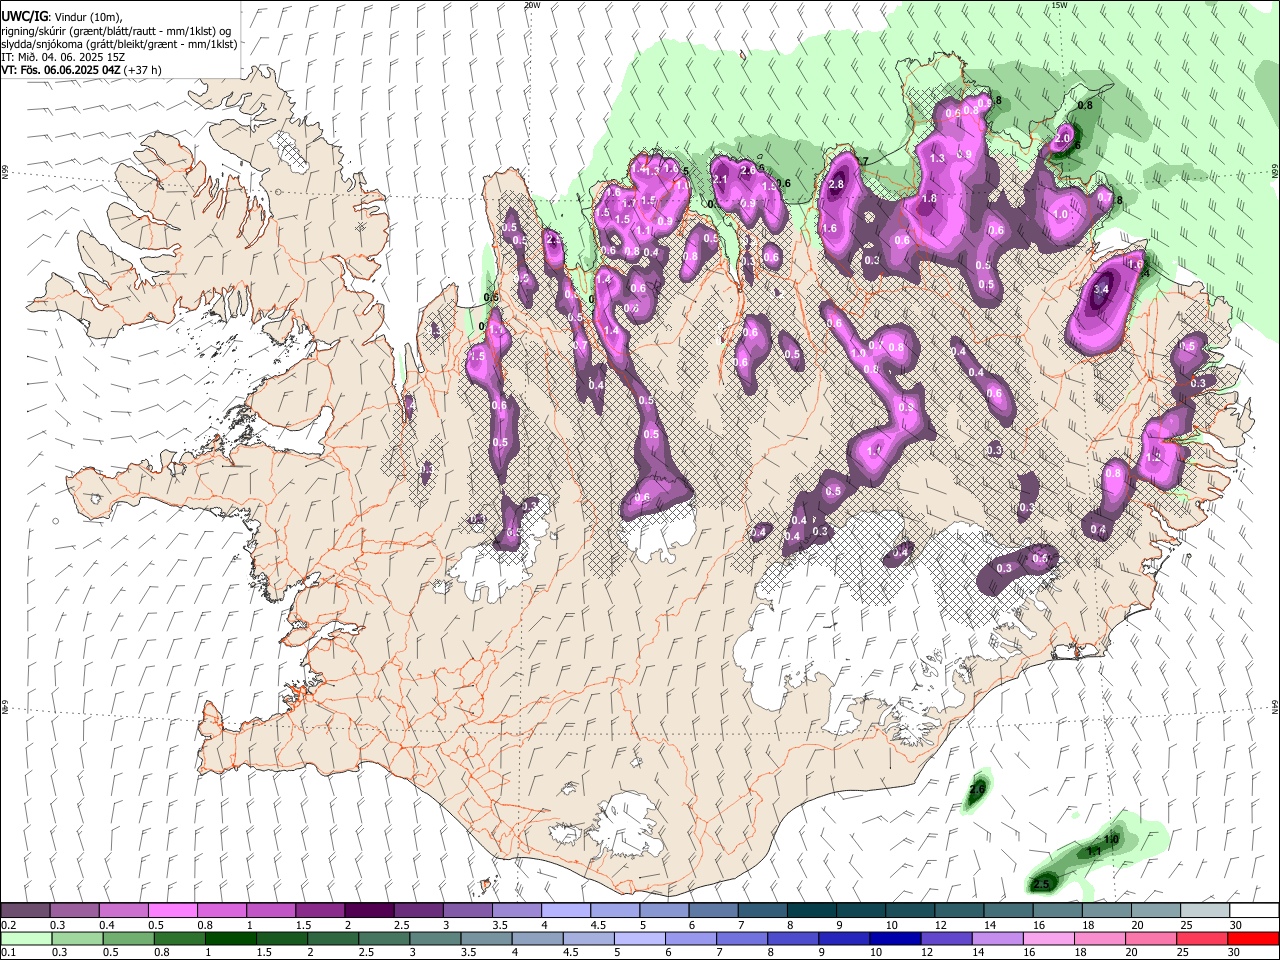Pick the lavender 4–4.5 swatch, top row

[566, 911]
